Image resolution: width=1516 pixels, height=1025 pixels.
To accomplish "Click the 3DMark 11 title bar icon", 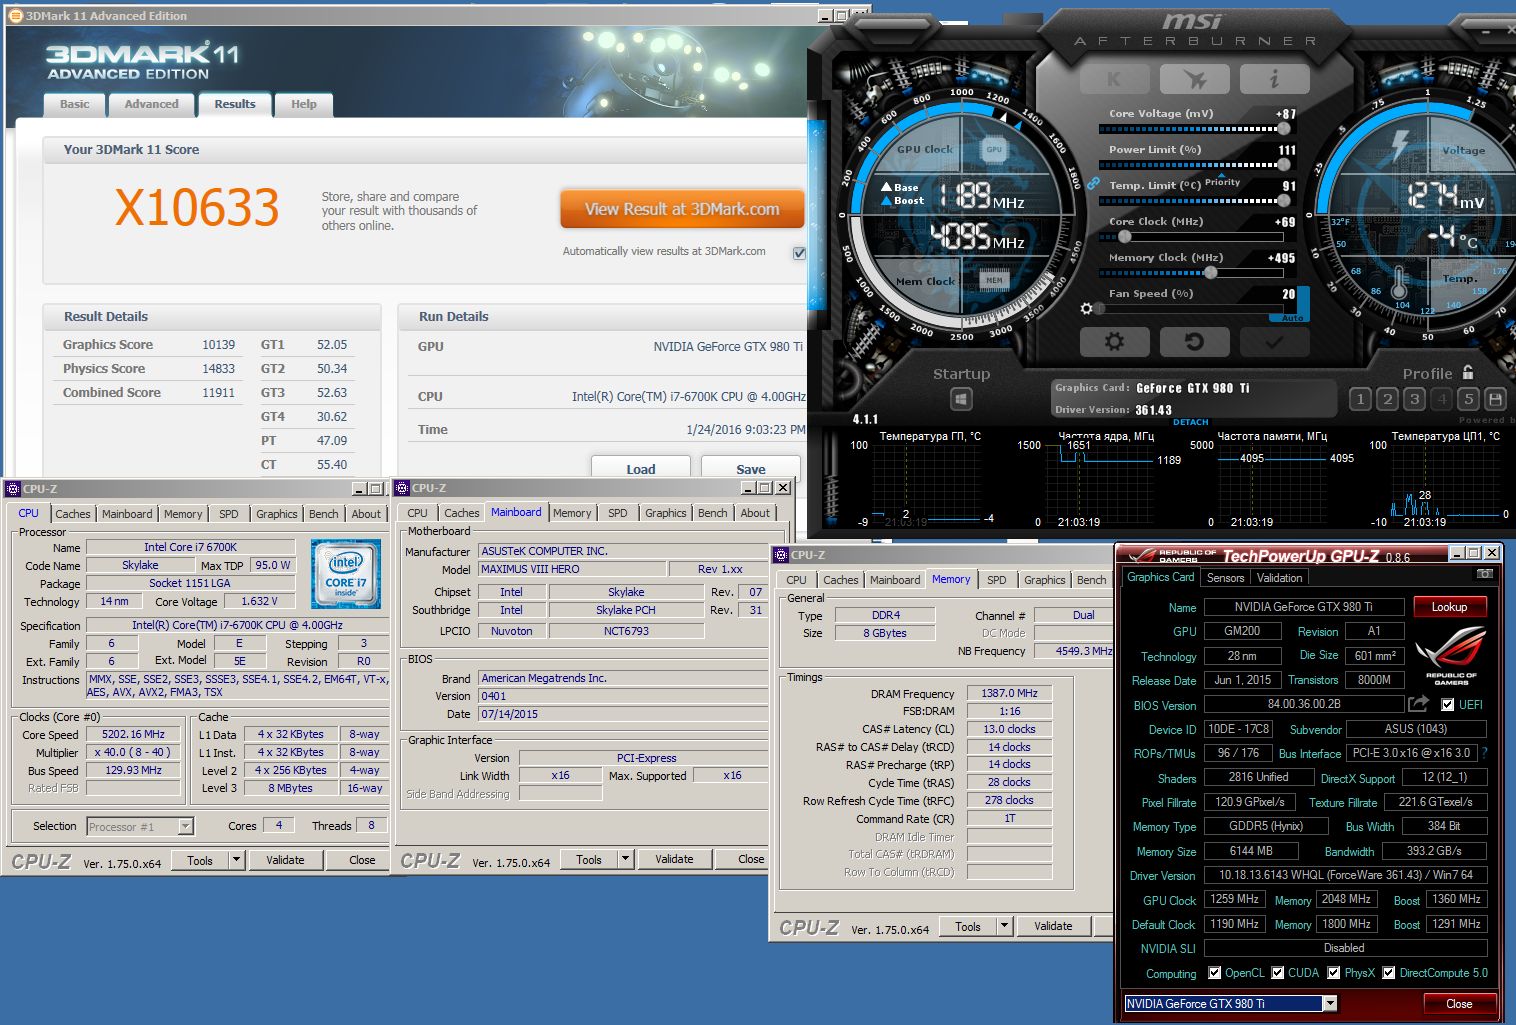I will [15, 15].
